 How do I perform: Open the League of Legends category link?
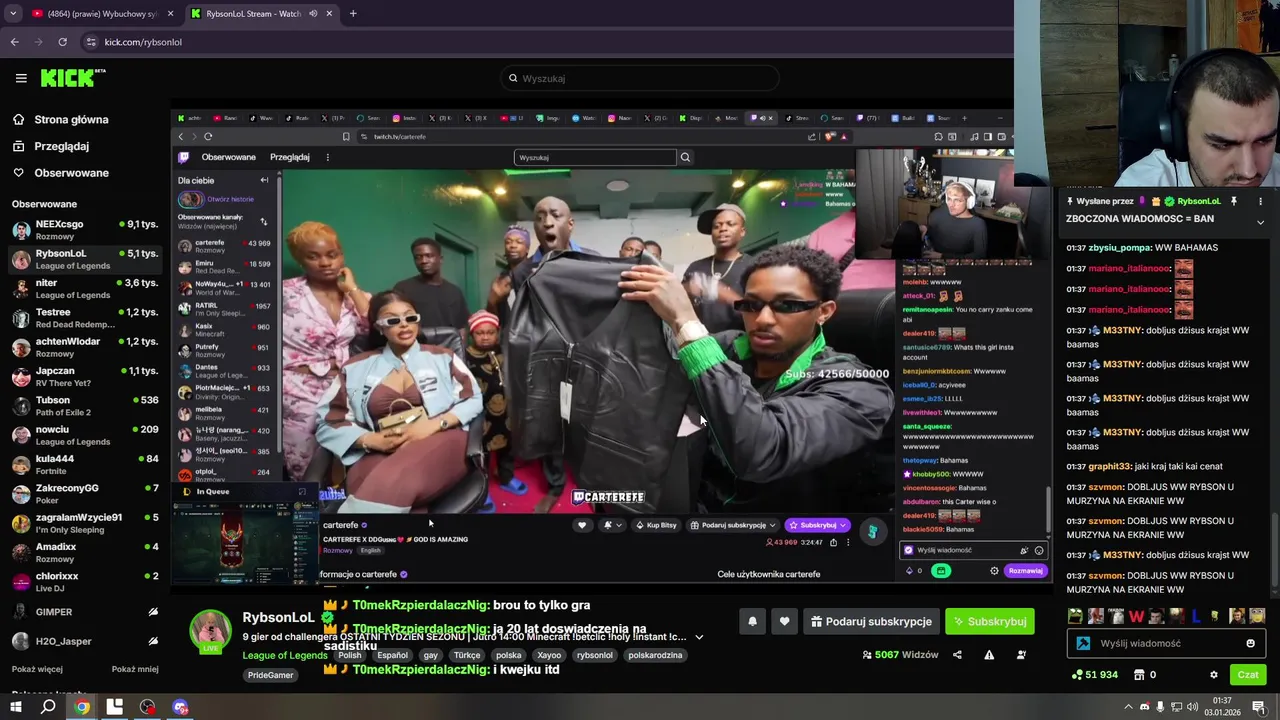coord(284,656)
